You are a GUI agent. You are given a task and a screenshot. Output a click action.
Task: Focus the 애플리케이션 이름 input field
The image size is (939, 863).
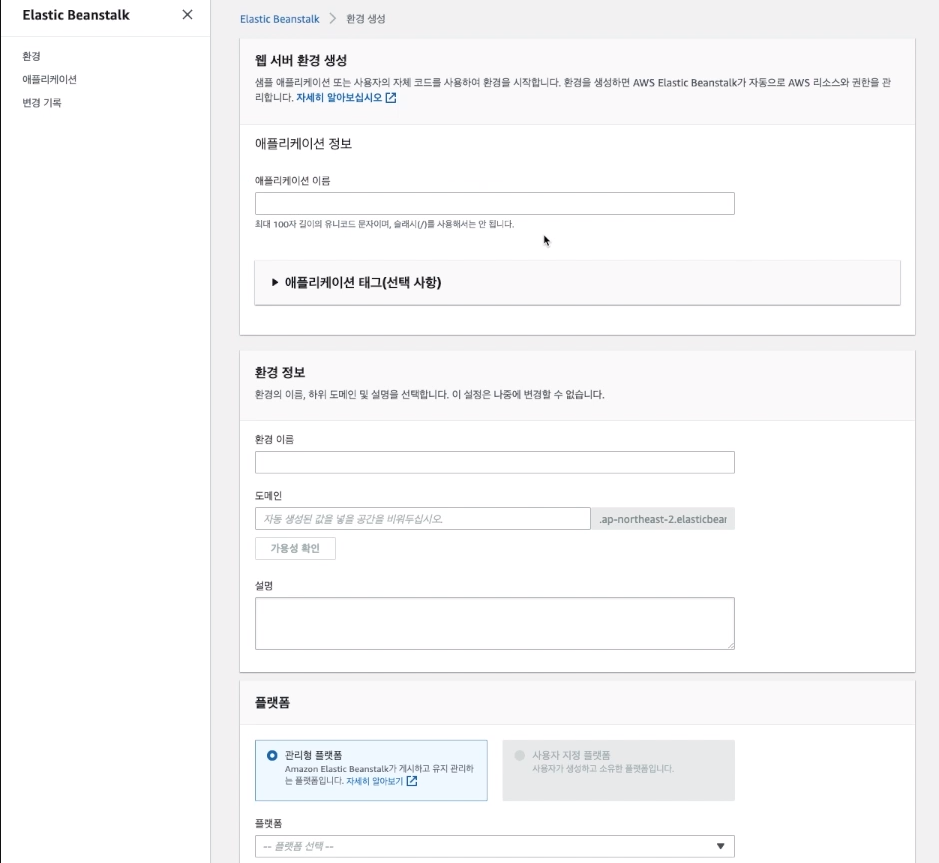(495, 204)
